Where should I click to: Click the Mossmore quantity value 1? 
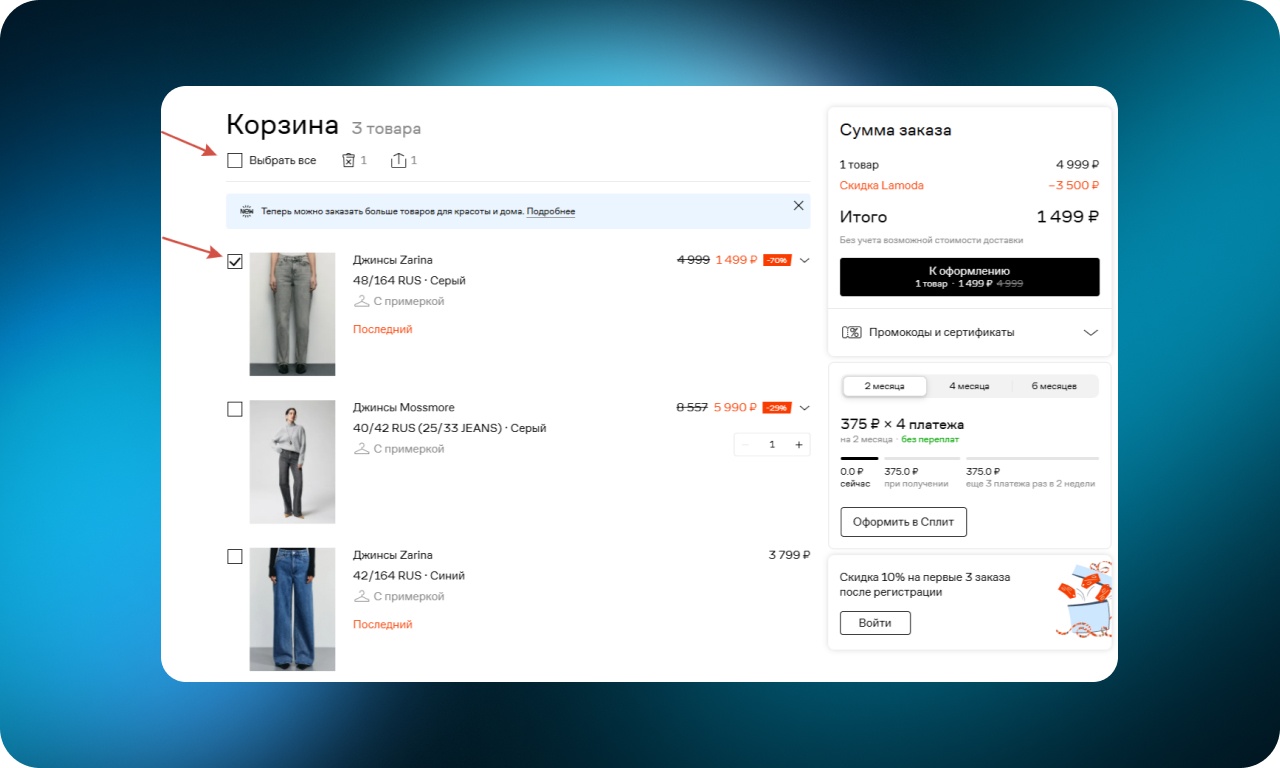tap(772, 445)
